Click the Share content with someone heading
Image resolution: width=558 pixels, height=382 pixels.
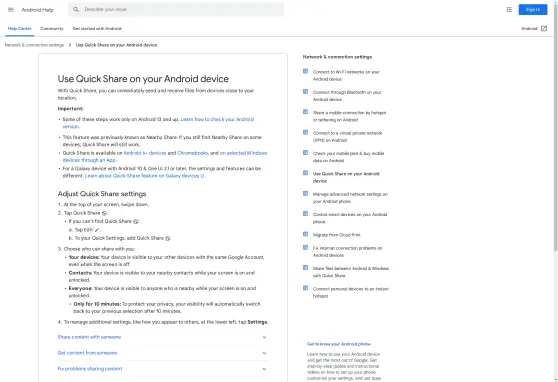coord(89,337)
